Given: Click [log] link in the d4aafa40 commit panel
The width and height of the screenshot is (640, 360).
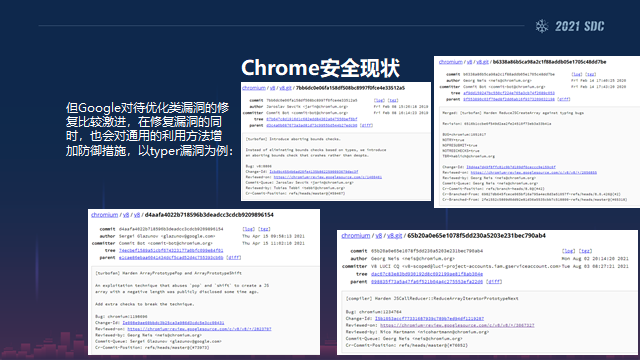Looking at the screenshot, I should pyautogui.click(x=249, y=229).
